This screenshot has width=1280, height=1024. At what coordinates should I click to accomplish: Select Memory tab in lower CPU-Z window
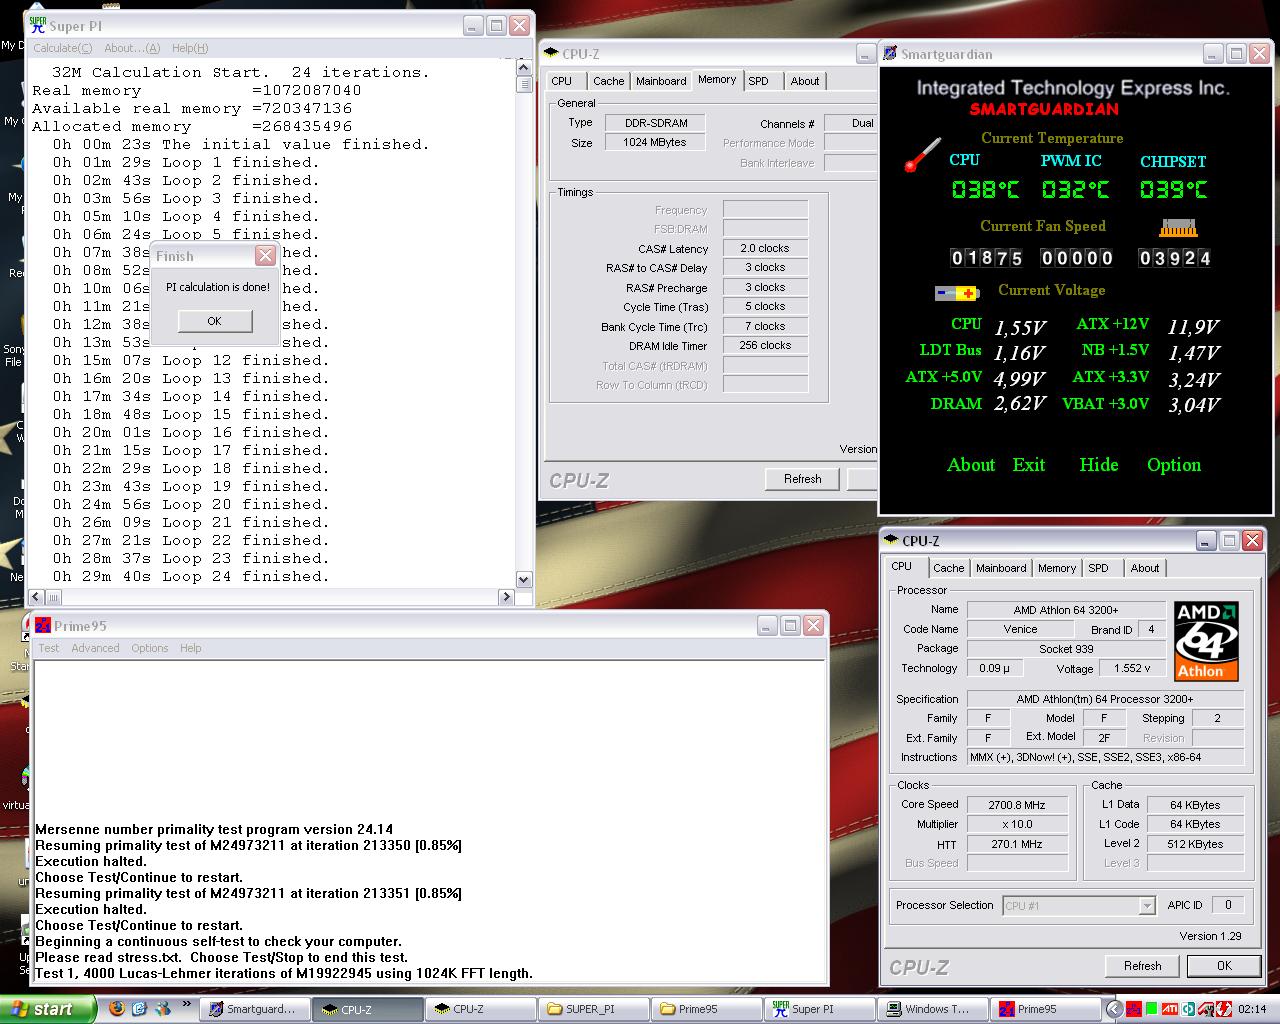coord(1057,568)
